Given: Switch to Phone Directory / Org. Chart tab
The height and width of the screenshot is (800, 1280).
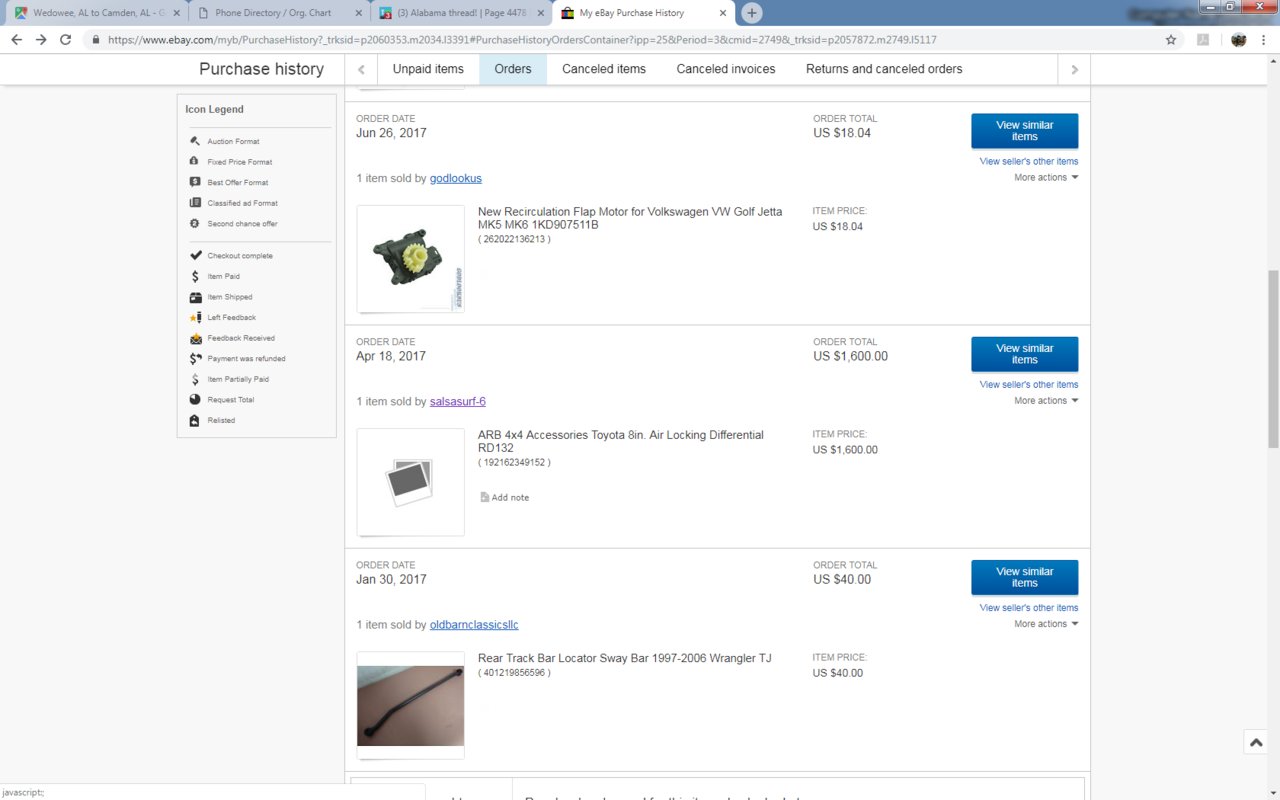Looking at the screenshot, I should (280, 13).
